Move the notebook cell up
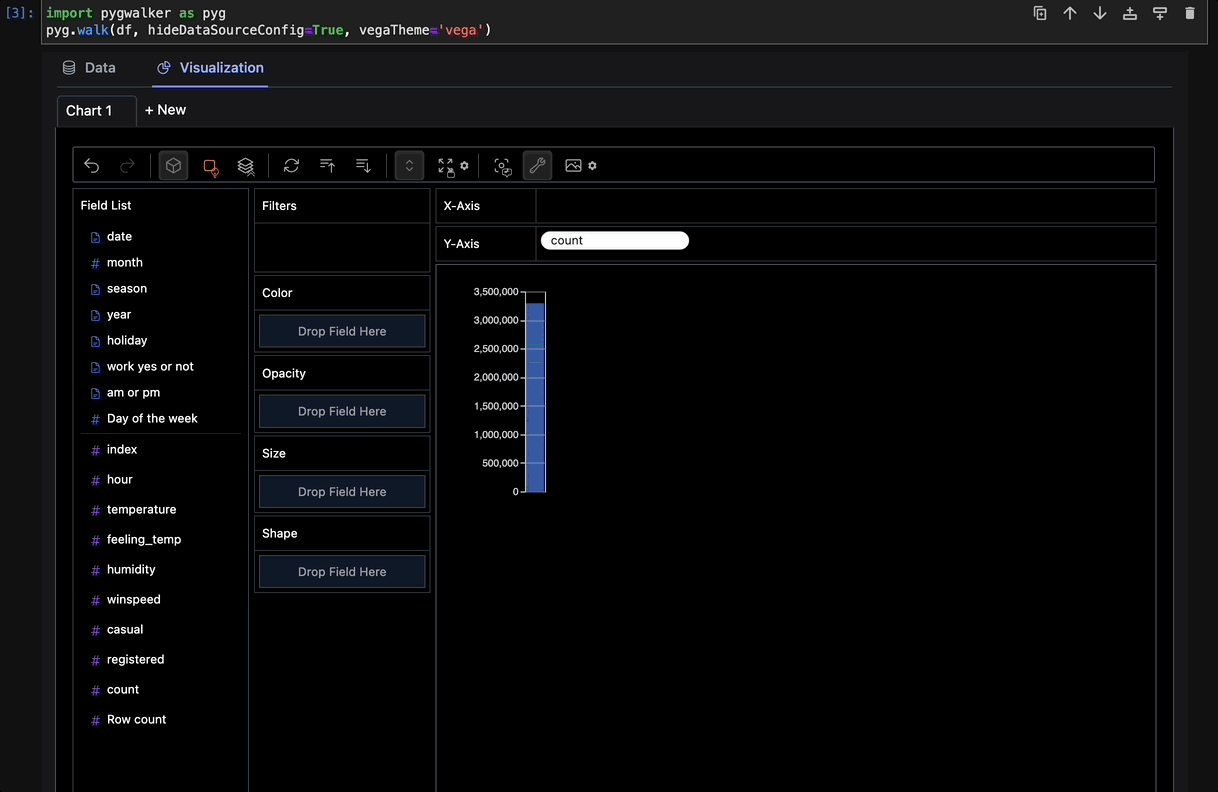The width and height of the screenshot is (1218, 792). point(1070,13)
